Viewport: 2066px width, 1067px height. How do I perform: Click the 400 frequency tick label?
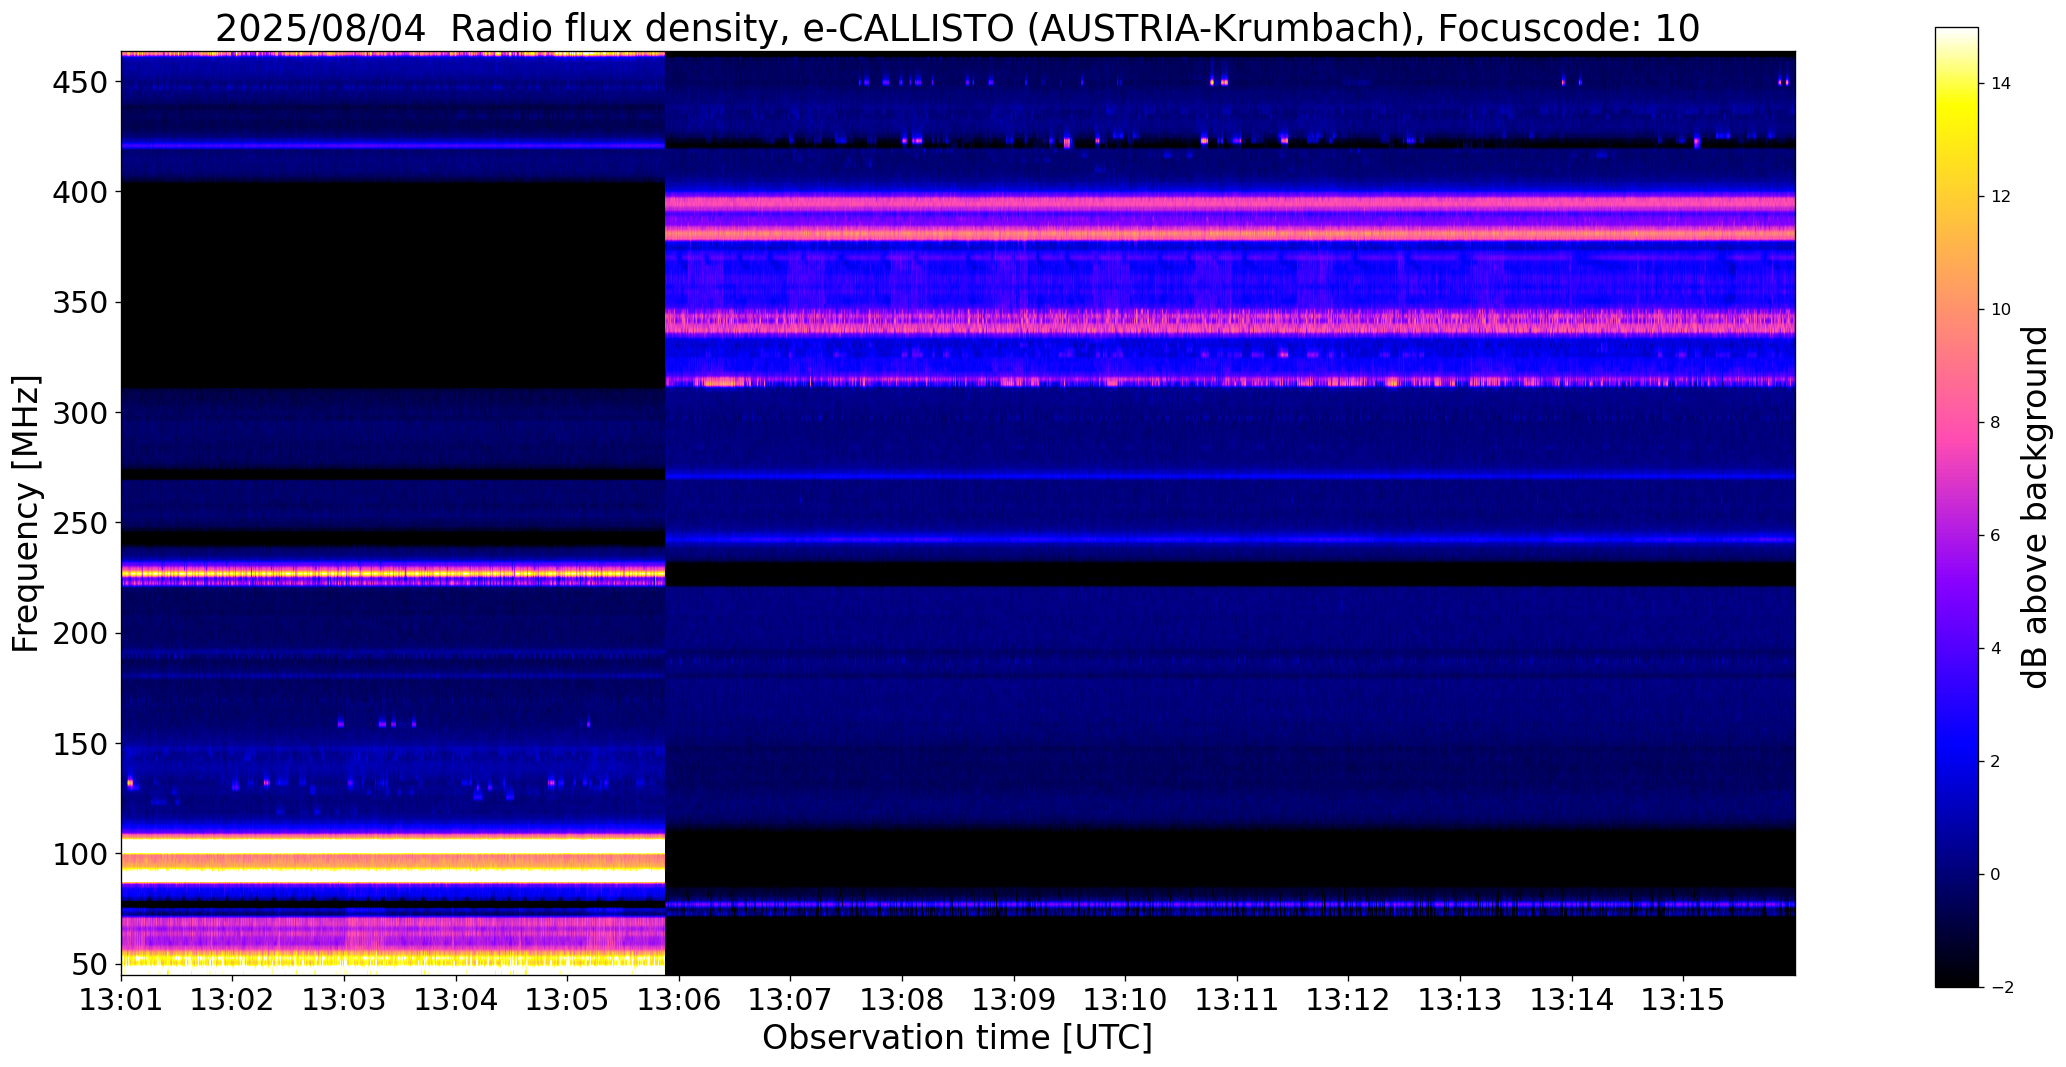coord(78,192)
